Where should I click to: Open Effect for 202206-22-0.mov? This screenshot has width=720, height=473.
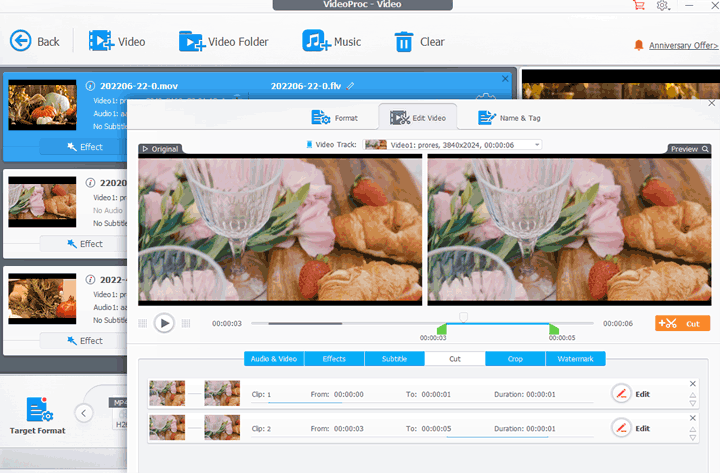(85, 147)
